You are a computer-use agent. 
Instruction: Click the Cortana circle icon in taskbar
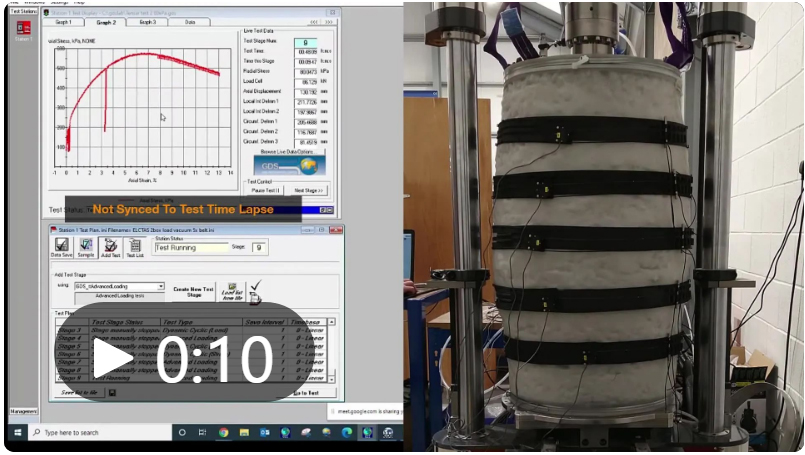click(182, 432)
